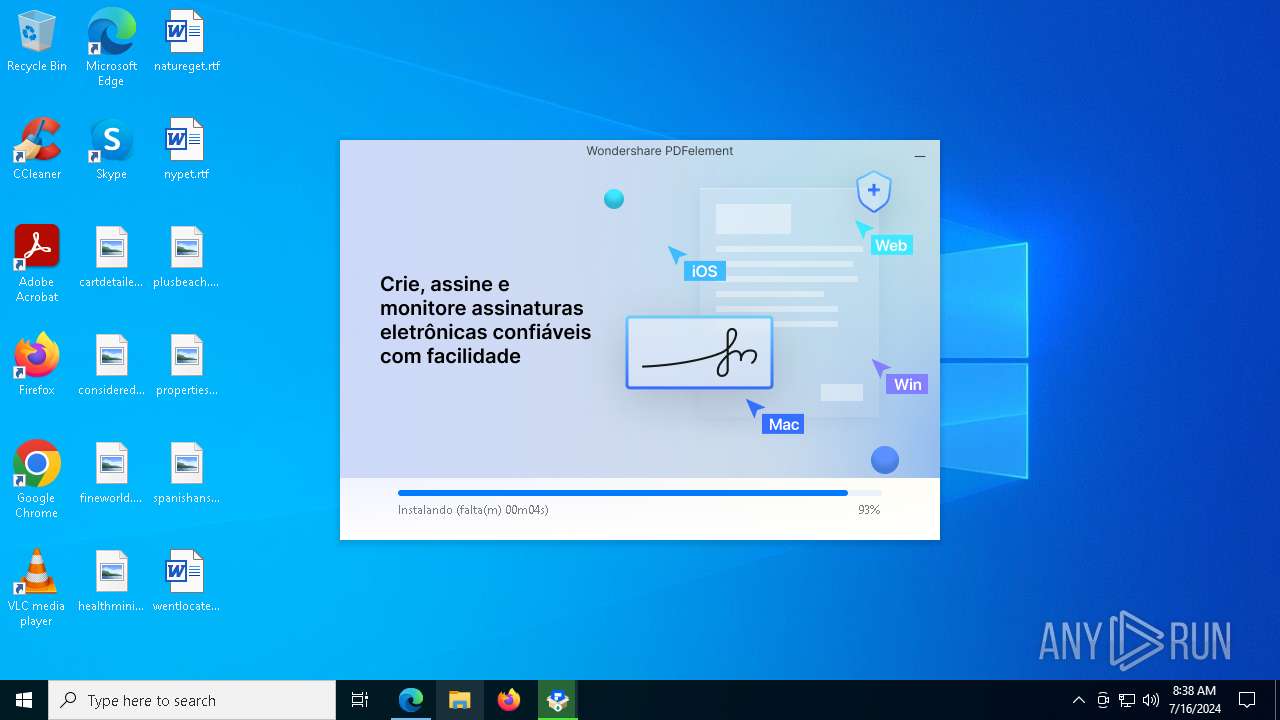Open the Recycle Bin desktop icon

click(37, 41)
